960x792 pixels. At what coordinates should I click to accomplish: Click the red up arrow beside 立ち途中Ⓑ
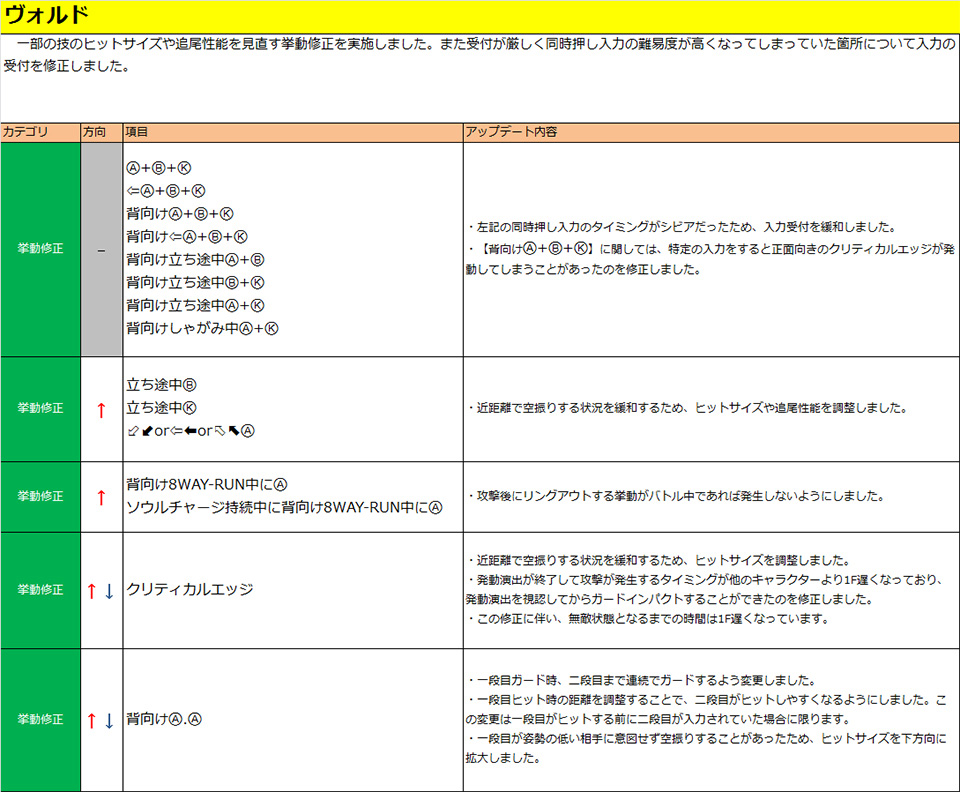tap(100, 410)
